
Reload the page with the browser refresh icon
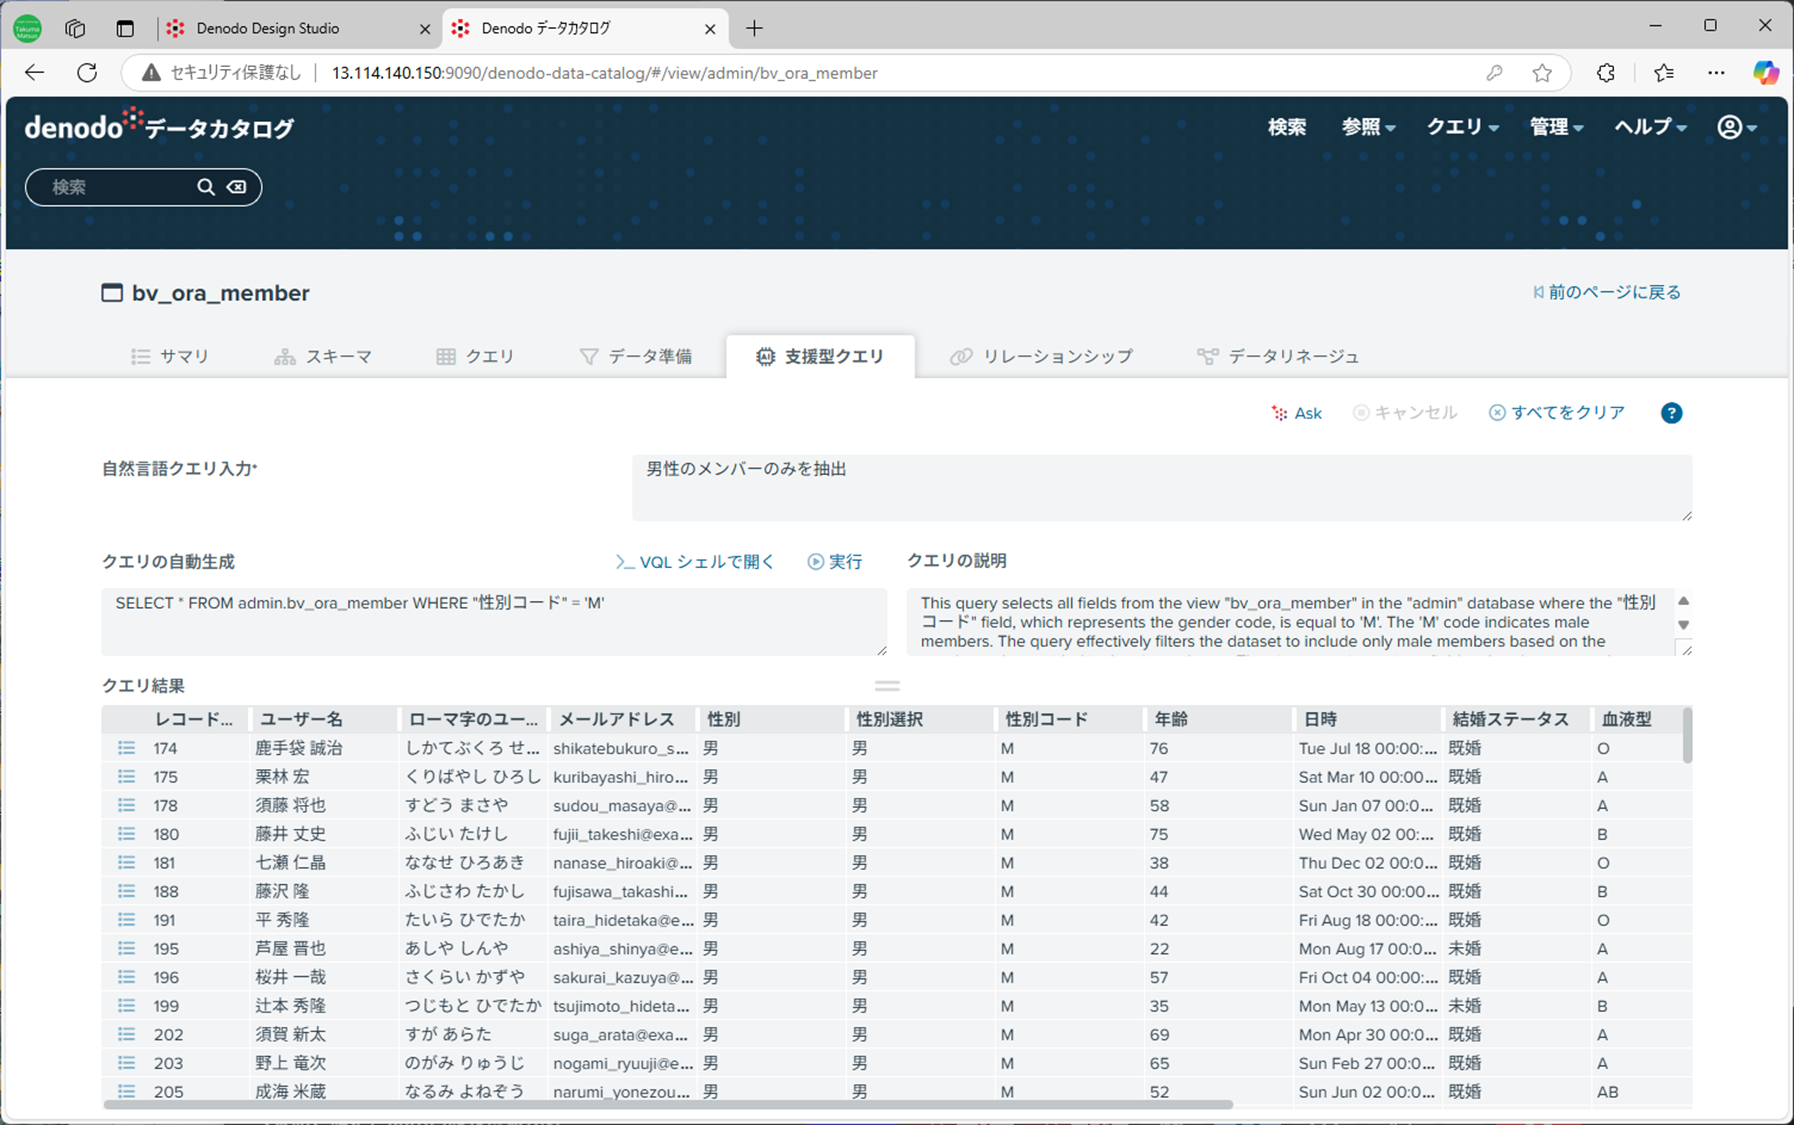coord(87,72)
